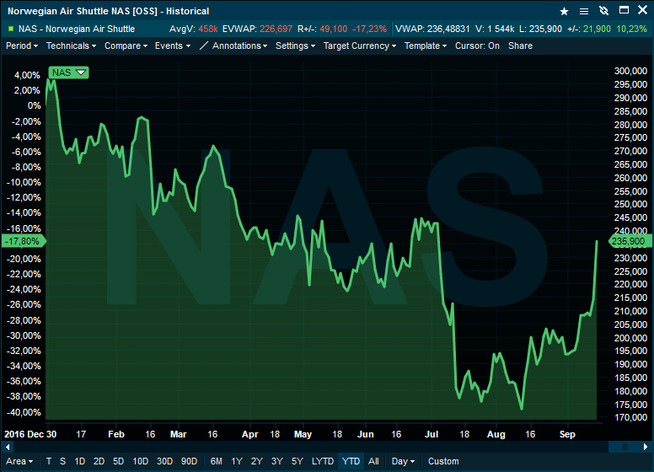The width and height of the screenshot is (654, 472).
Task: Click the scroll left arrow
Action: click(x=8, y=447)
